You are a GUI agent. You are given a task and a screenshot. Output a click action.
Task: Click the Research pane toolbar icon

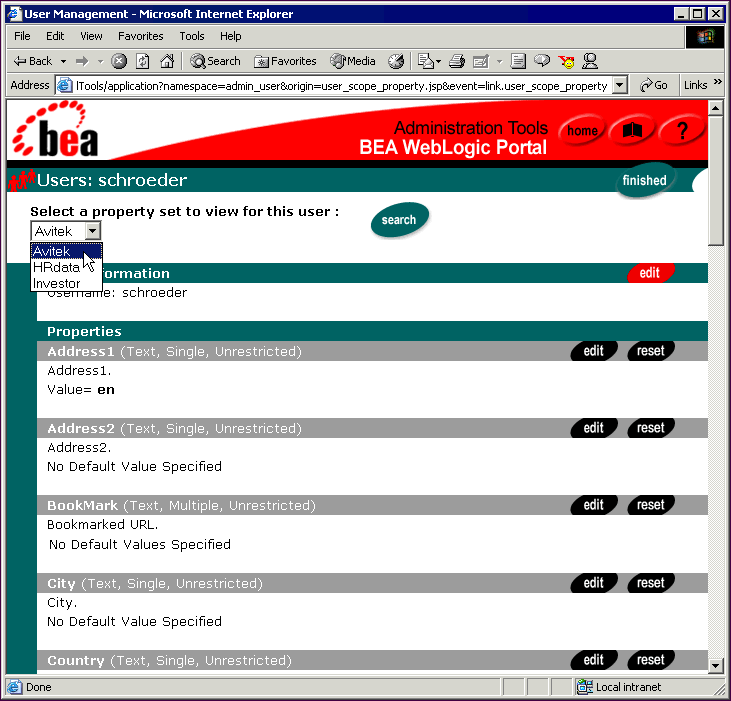point(518,61)
